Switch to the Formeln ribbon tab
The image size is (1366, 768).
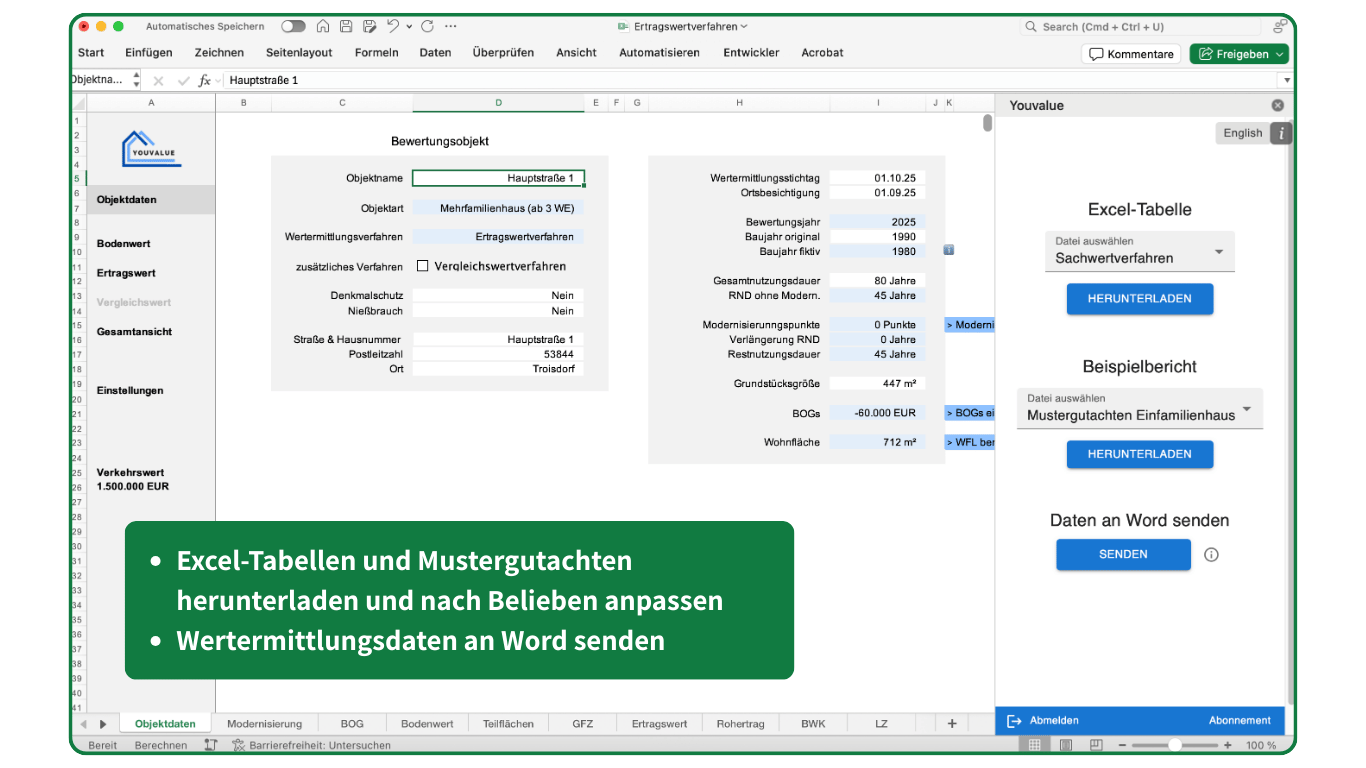coord(376,53)
